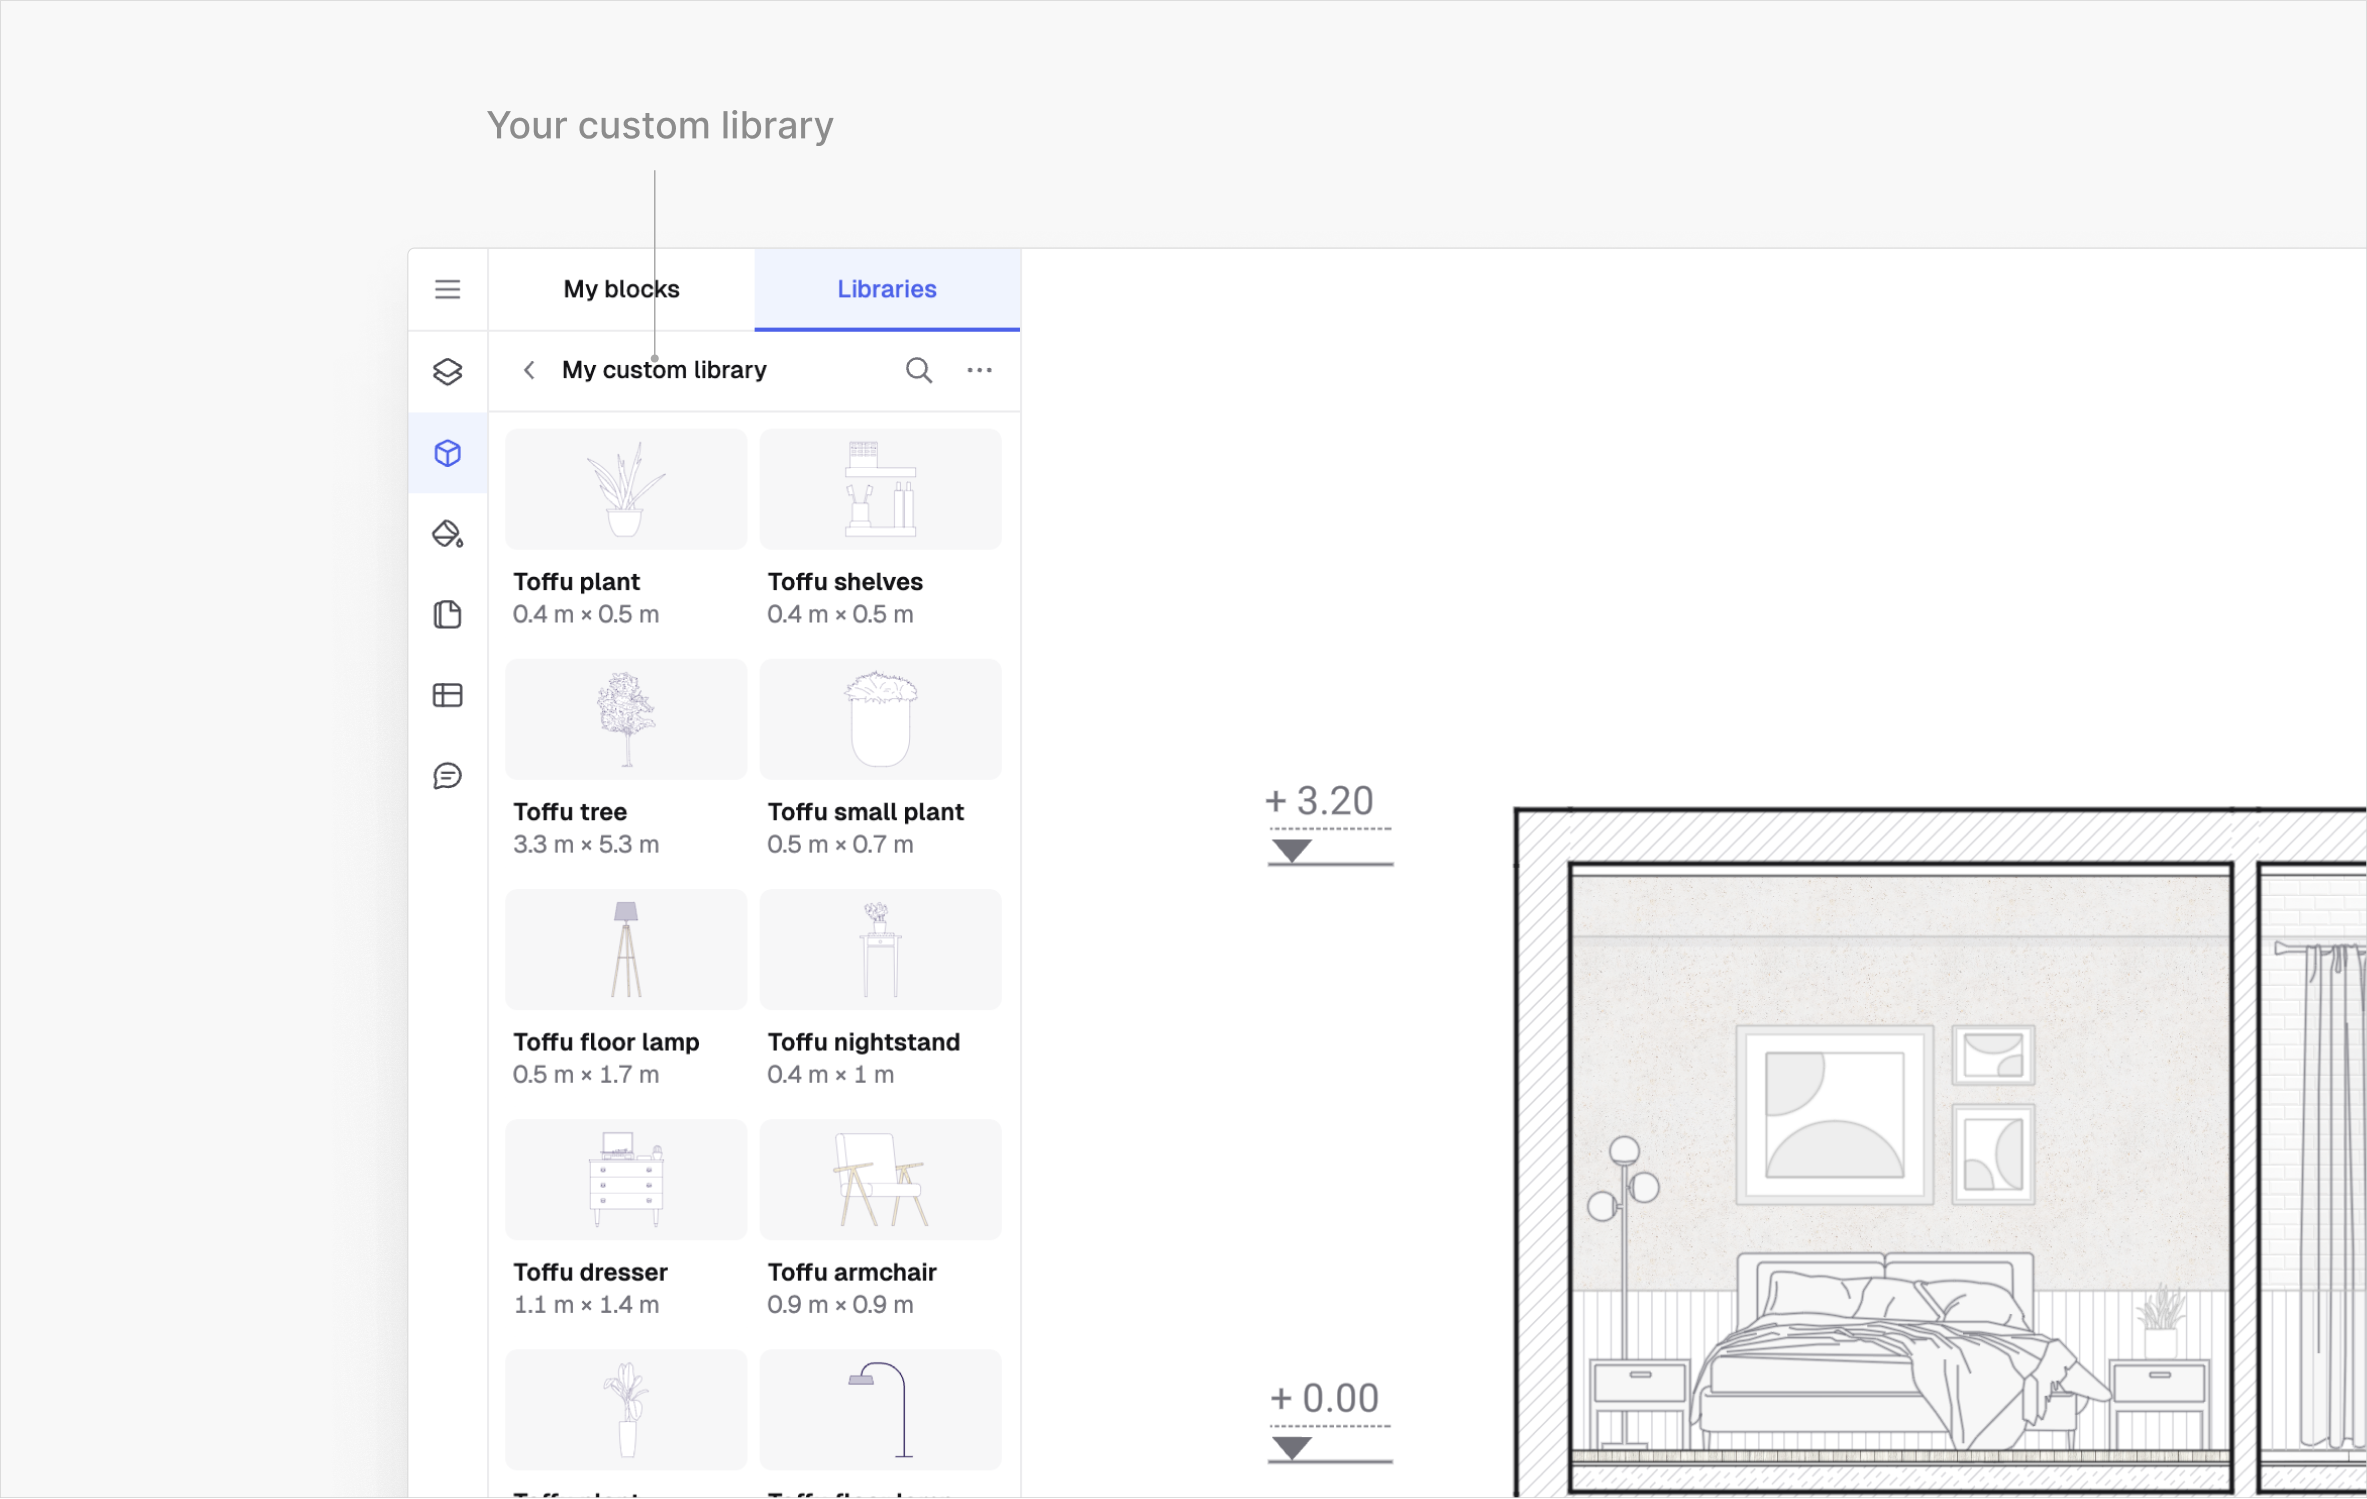2367x1499 pixels.
Task: Switch to the My blocks tab
Action: point(621,289)
